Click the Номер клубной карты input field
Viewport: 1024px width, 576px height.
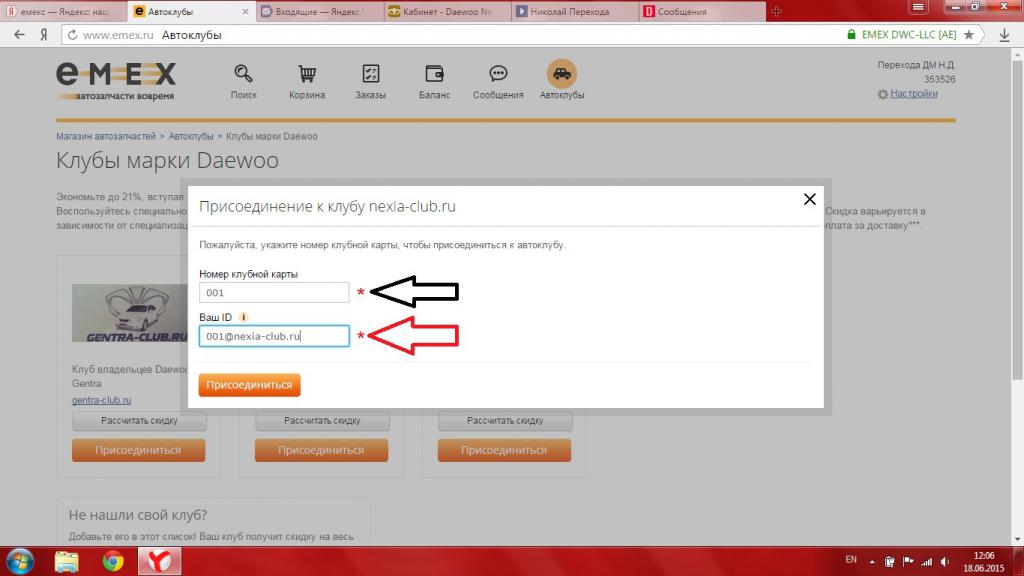tap(274, 293)
